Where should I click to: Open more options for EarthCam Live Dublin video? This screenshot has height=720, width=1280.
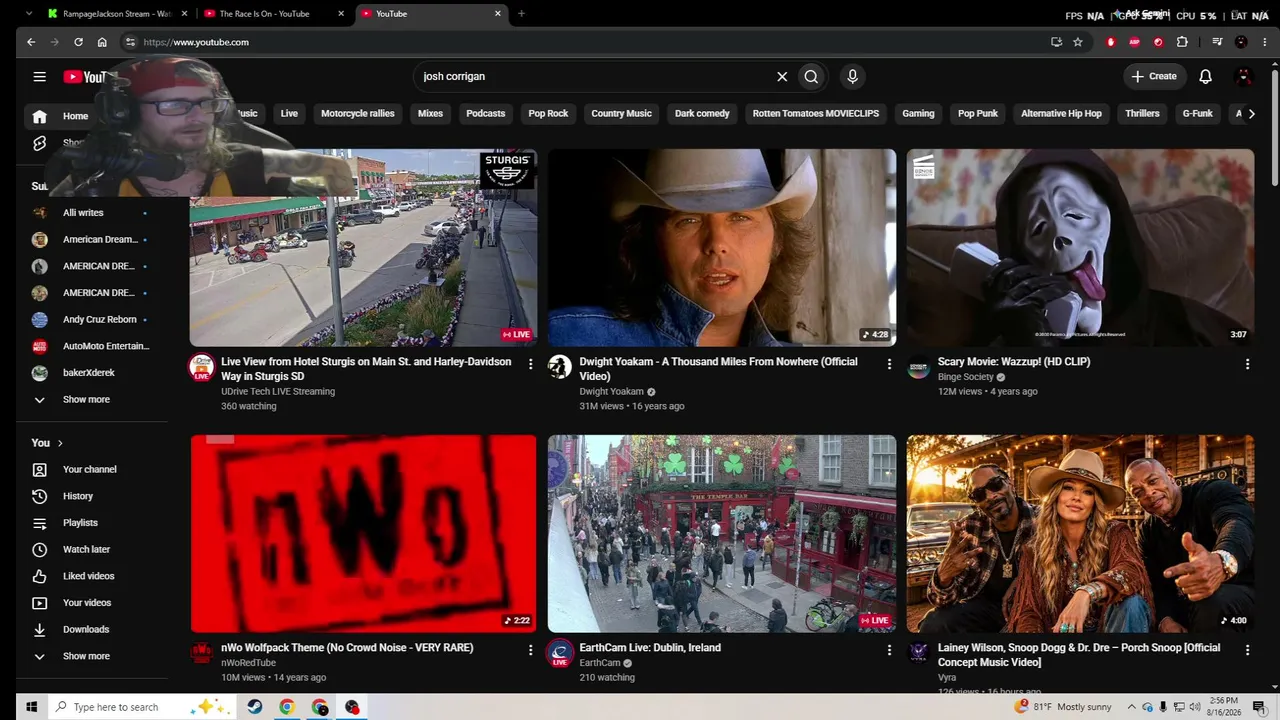click(889, 650)
